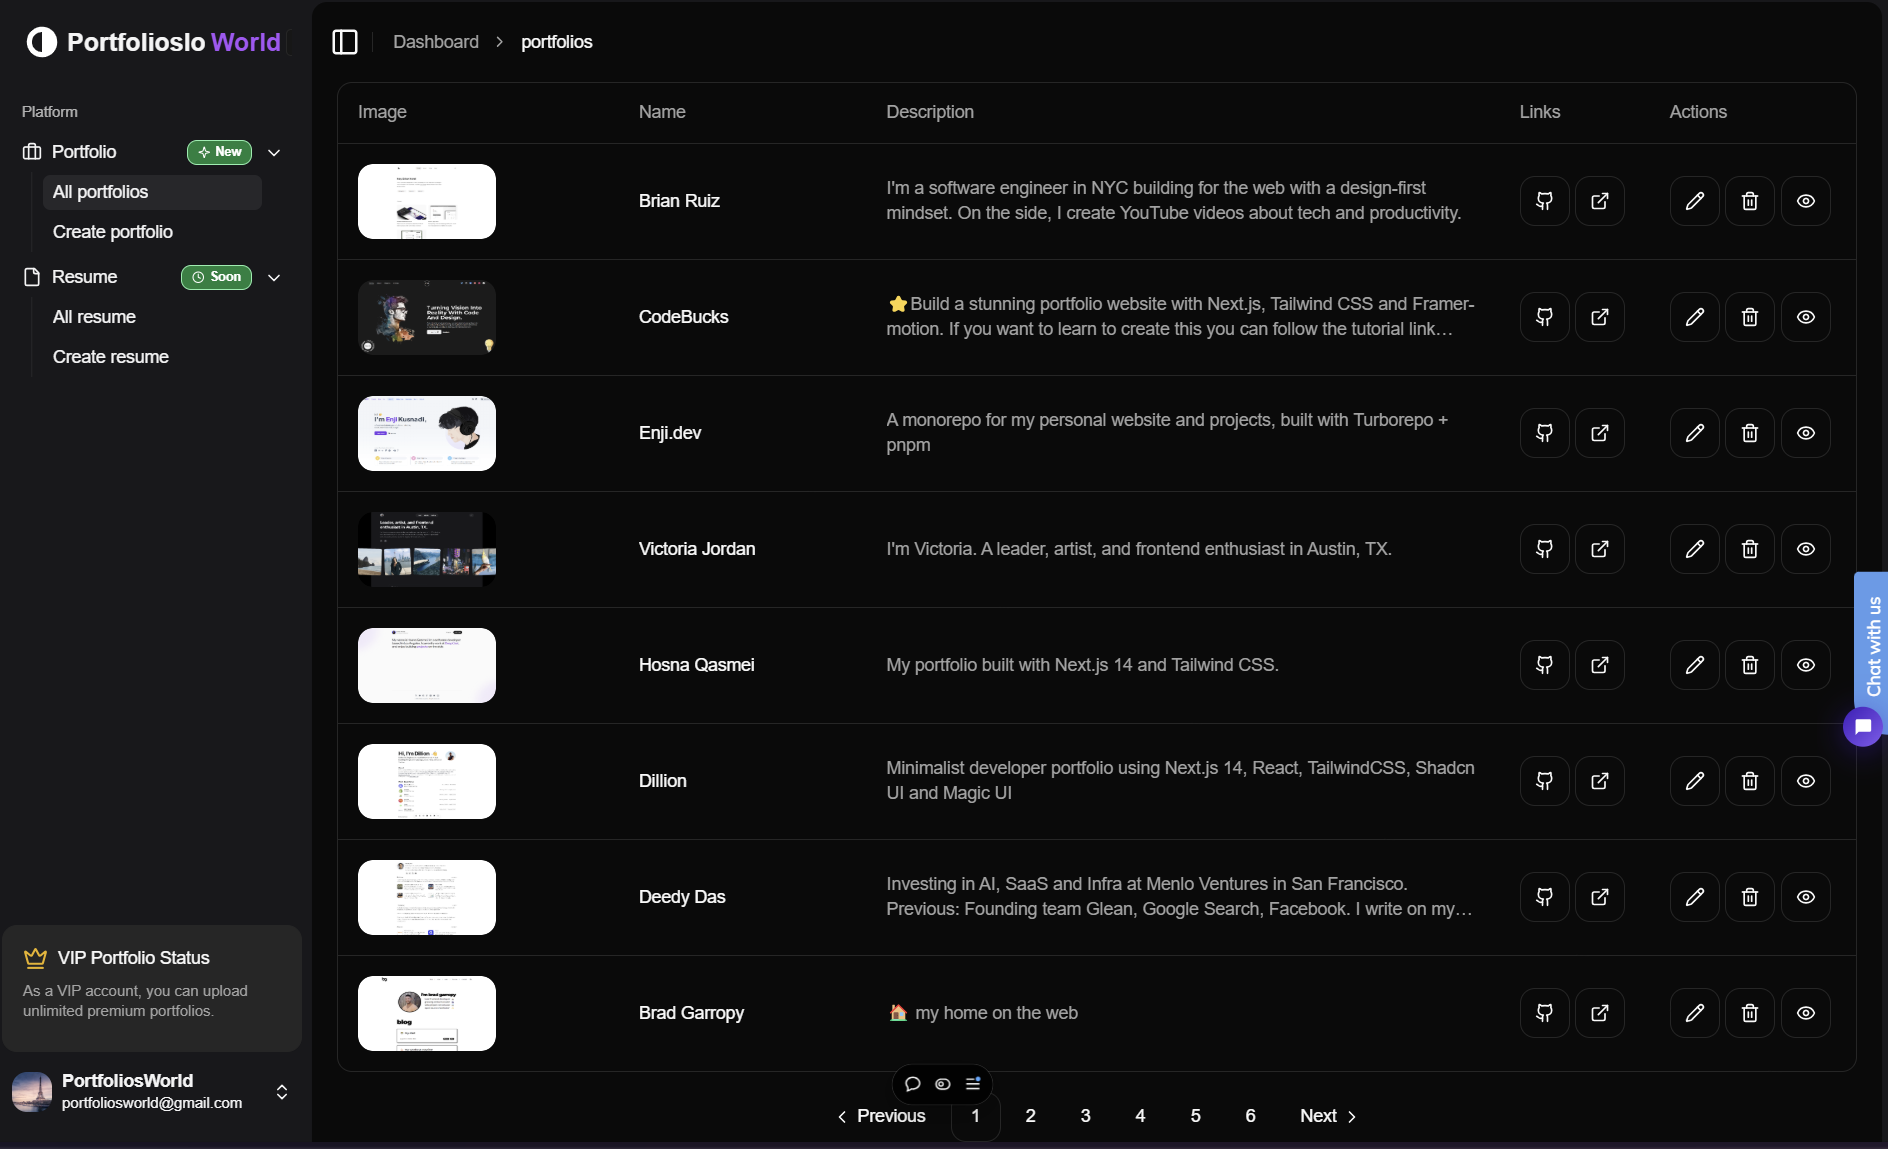The image size is (1888, 1149).
Task: Open the Enji.dev portfolio thumbnail
Action: click(427, 433)
